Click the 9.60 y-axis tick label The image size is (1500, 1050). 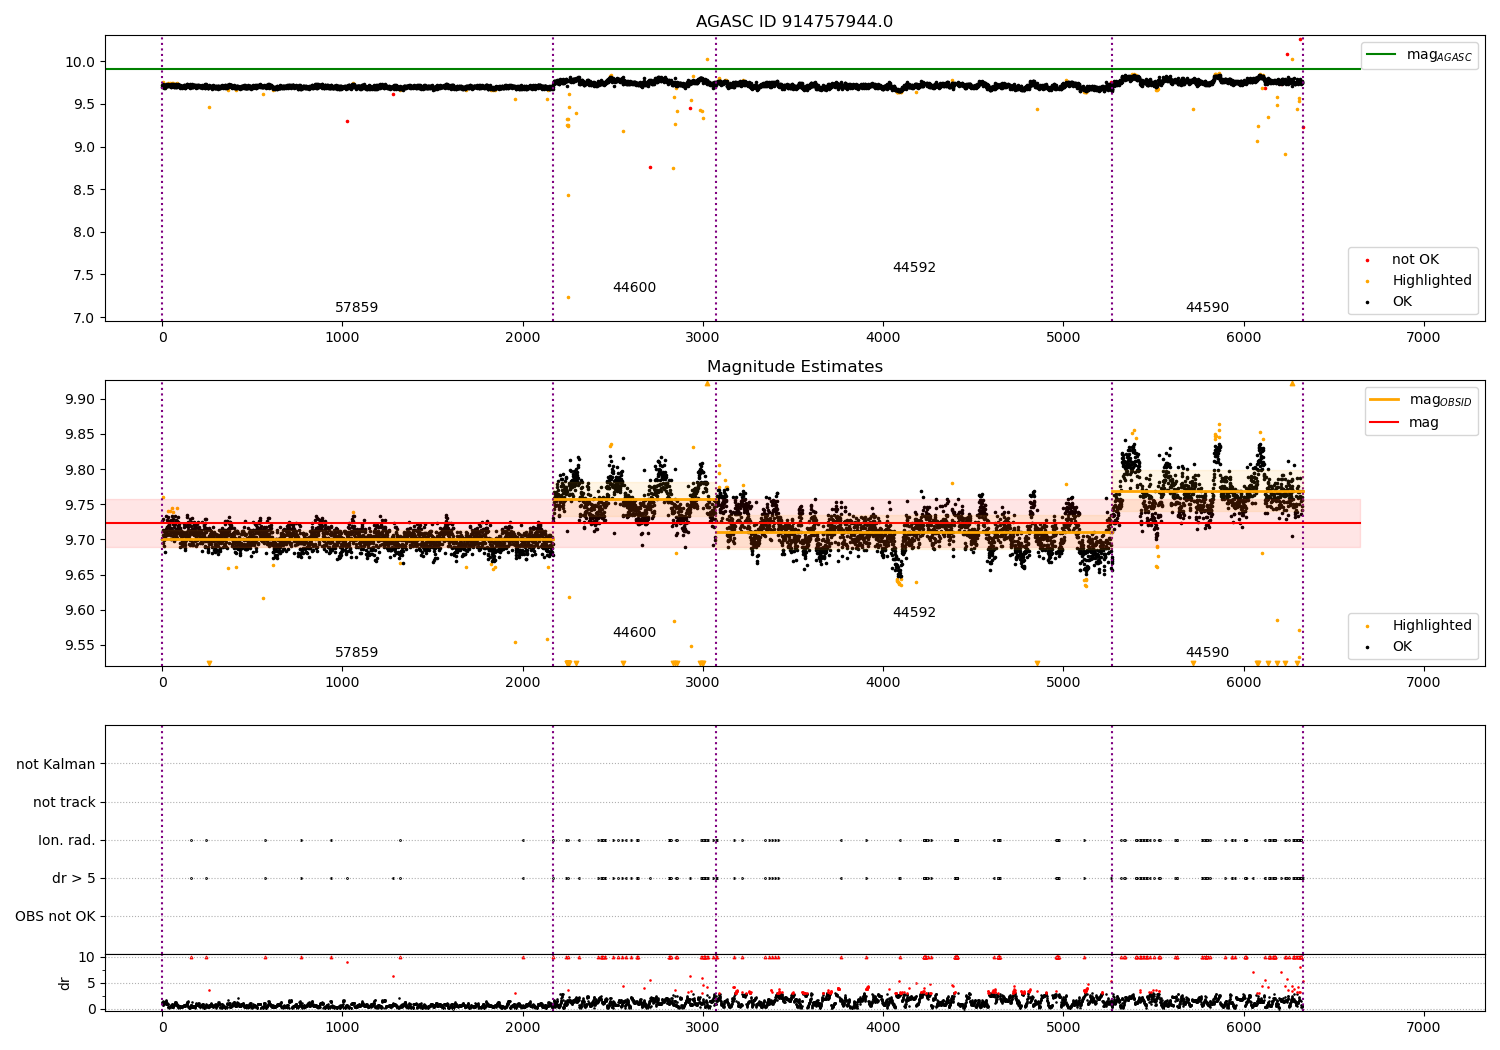[x=81, y=611]
